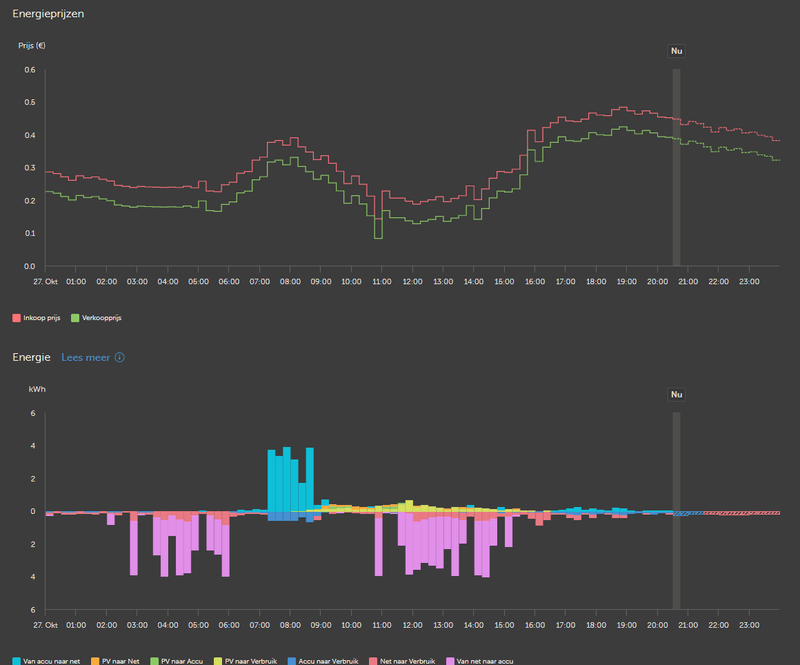Hide the Net naar Verbruik series

(402, 661)
